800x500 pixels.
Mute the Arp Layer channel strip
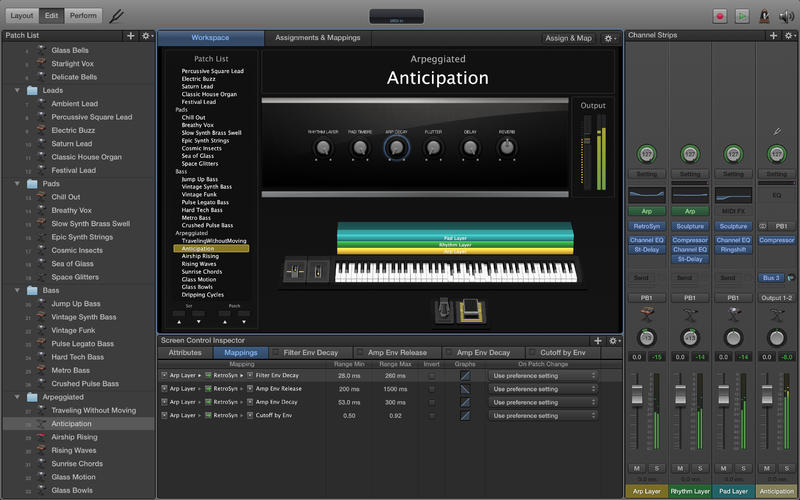coord(635,468)
